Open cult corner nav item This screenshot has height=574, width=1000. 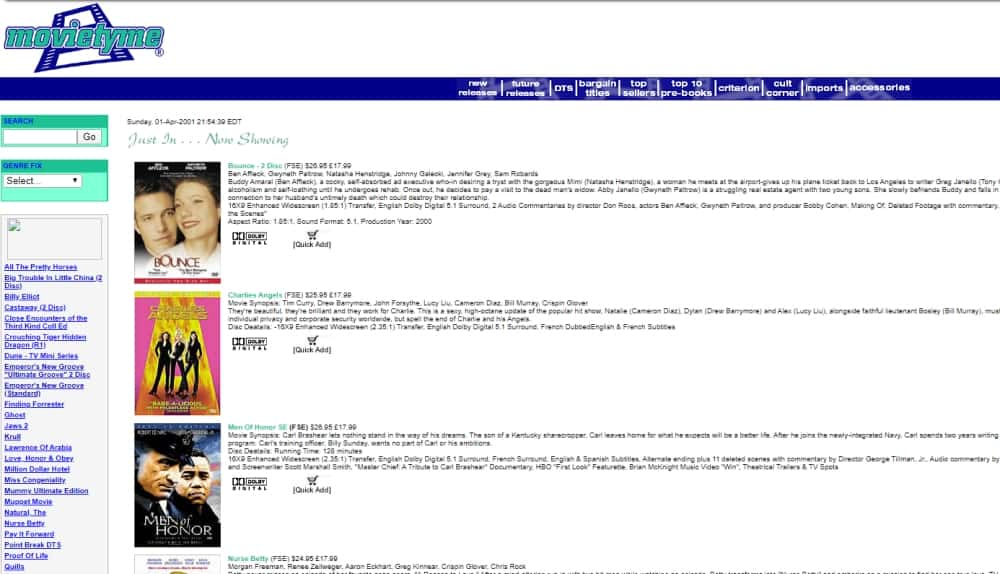click(x=783, y=88)
